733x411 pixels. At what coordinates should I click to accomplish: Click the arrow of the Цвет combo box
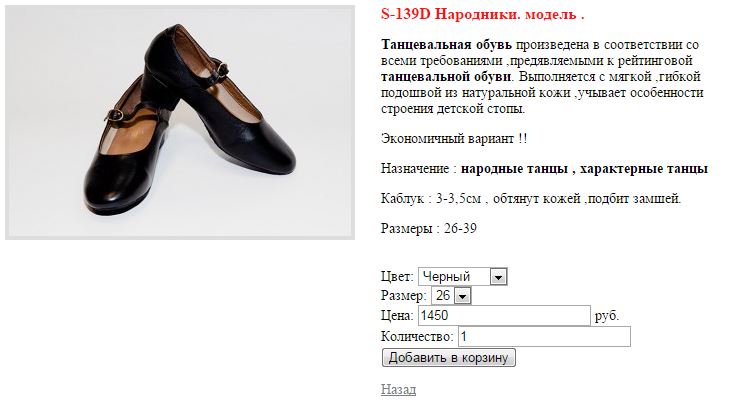498,277
